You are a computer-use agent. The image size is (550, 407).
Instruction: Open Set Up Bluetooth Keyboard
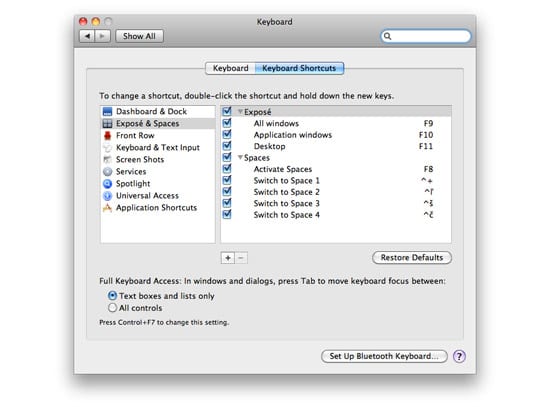[384, 356]
